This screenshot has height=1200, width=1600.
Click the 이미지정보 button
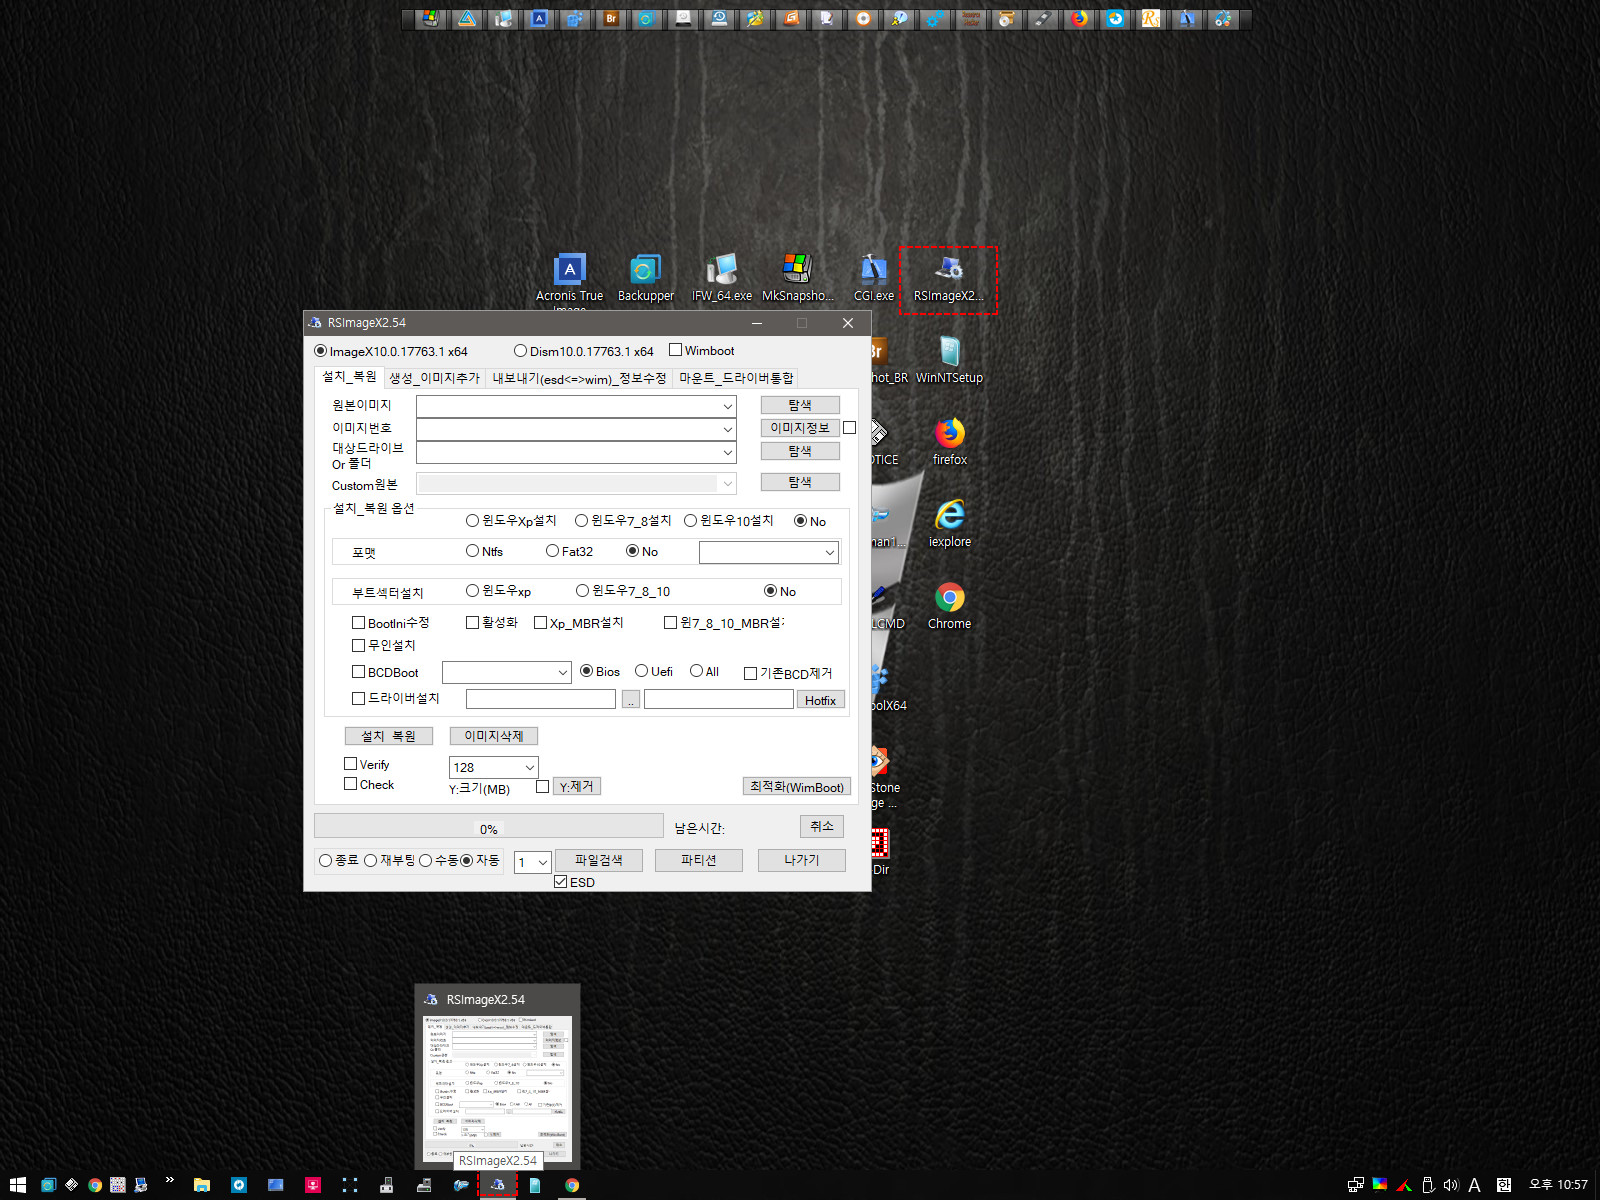800,428
